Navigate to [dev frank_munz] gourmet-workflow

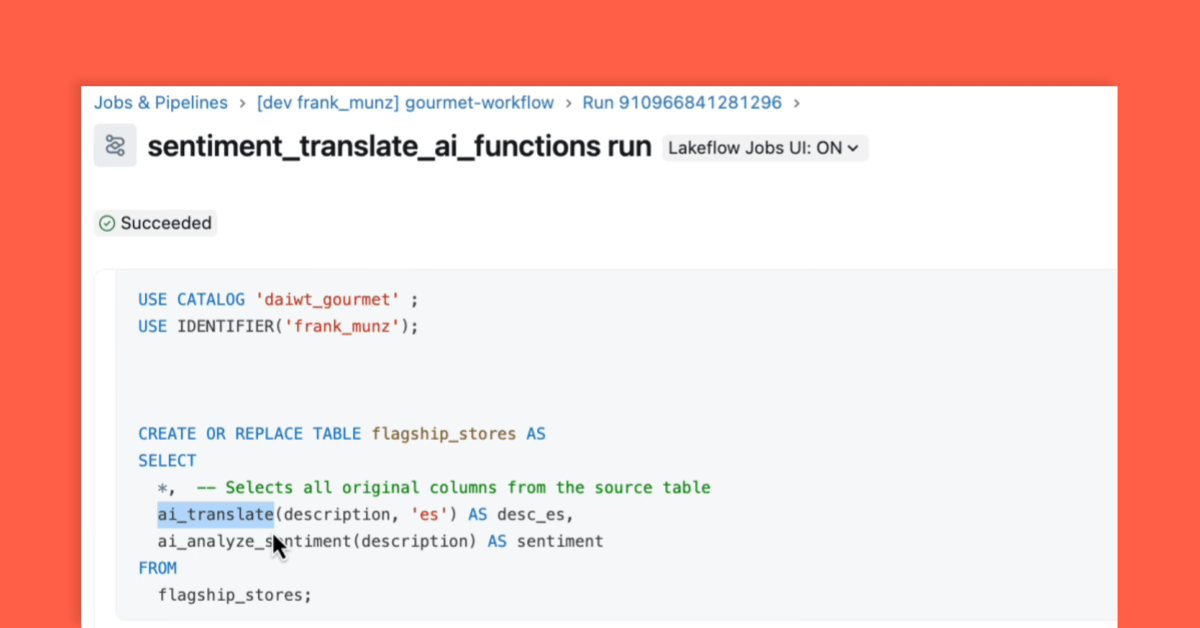point(405,102)
